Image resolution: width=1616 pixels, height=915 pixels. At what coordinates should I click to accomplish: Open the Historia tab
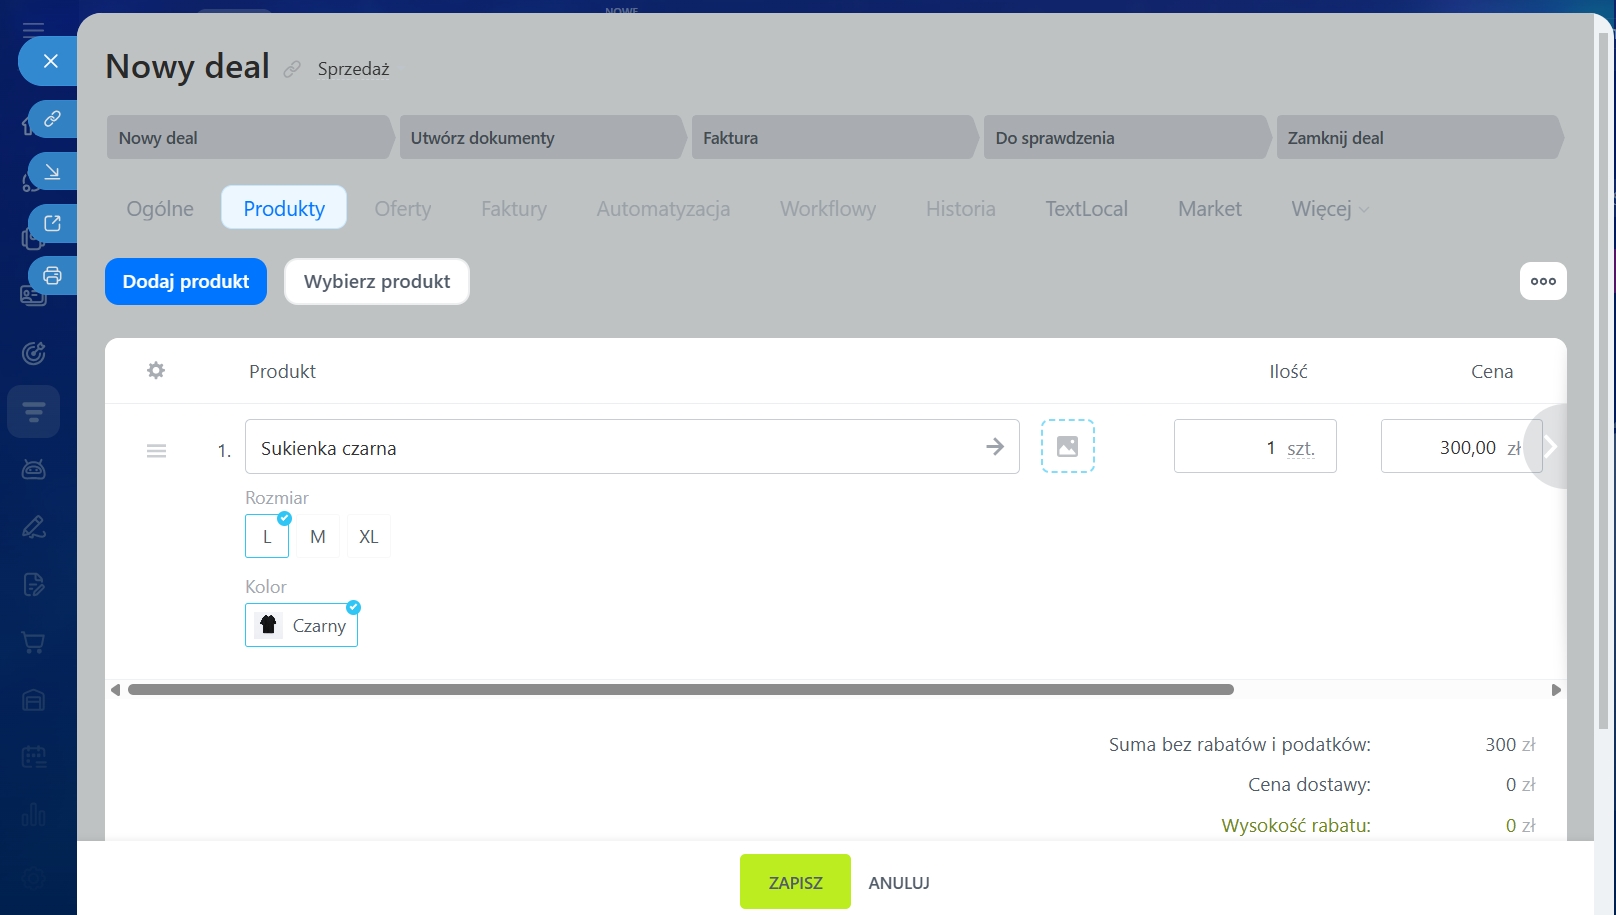(960, 209)
